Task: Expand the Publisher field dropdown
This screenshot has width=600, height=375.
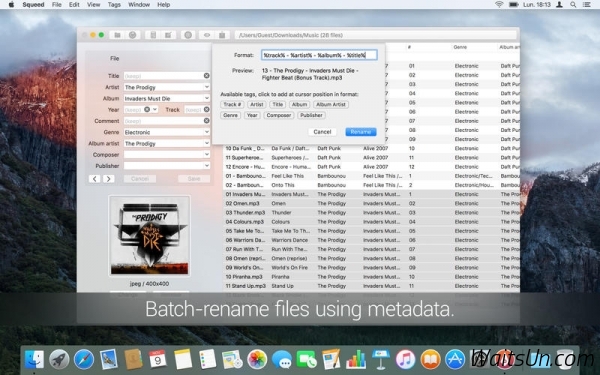Action: click(x=207, y=166)
